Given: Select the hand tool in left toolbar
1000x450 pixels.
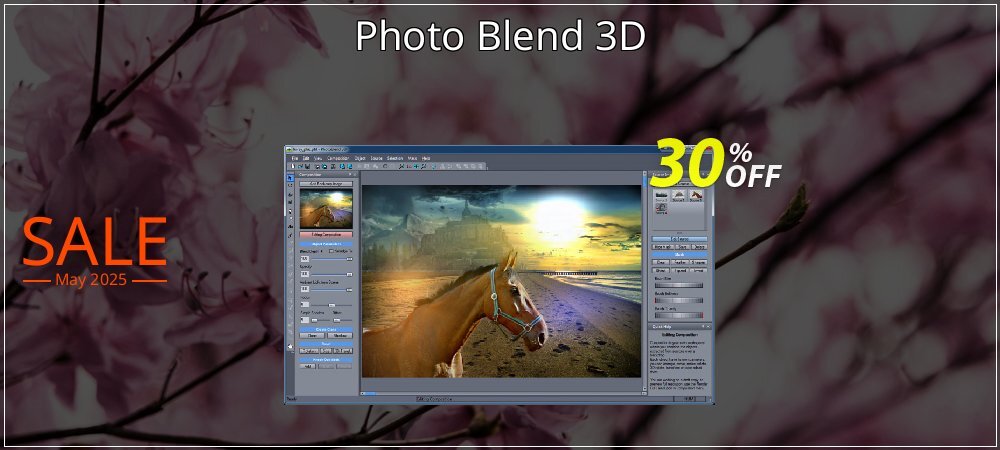Looking at the screenshot, I should point(290,346).
